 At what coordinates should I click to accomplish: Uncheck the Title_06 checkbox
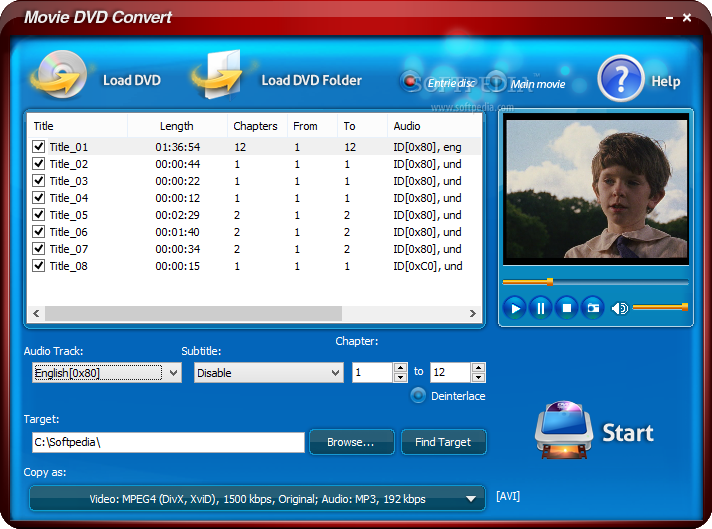pyautogui.click(x=39, y=232)
